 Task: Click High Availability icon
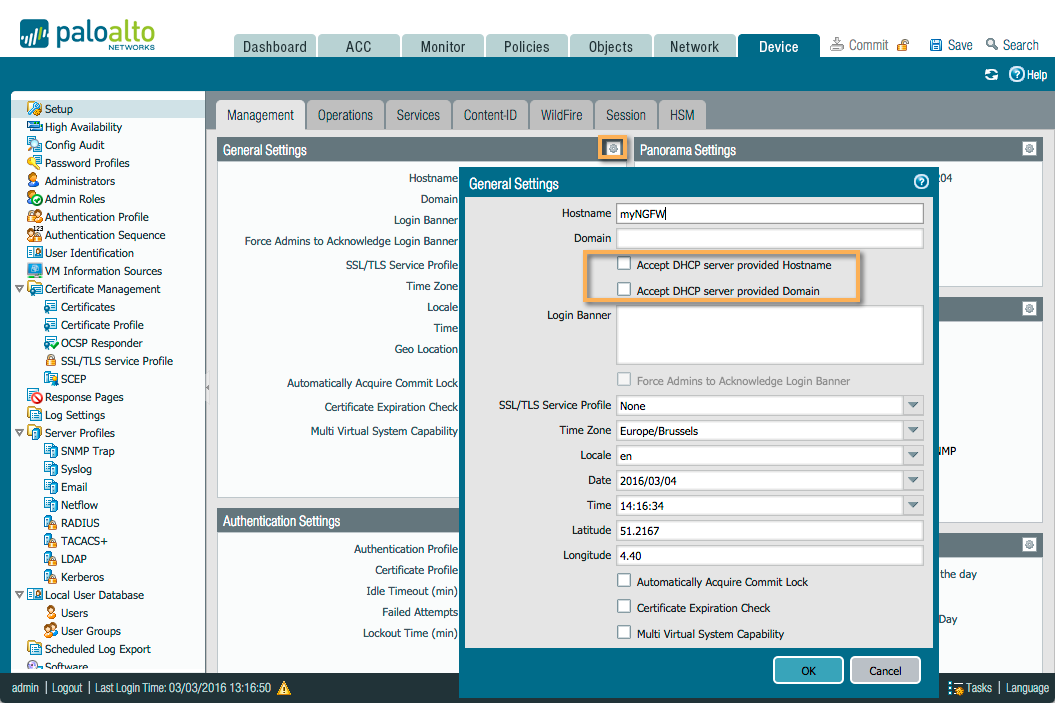pyautogui.click(x=34, y=126)
